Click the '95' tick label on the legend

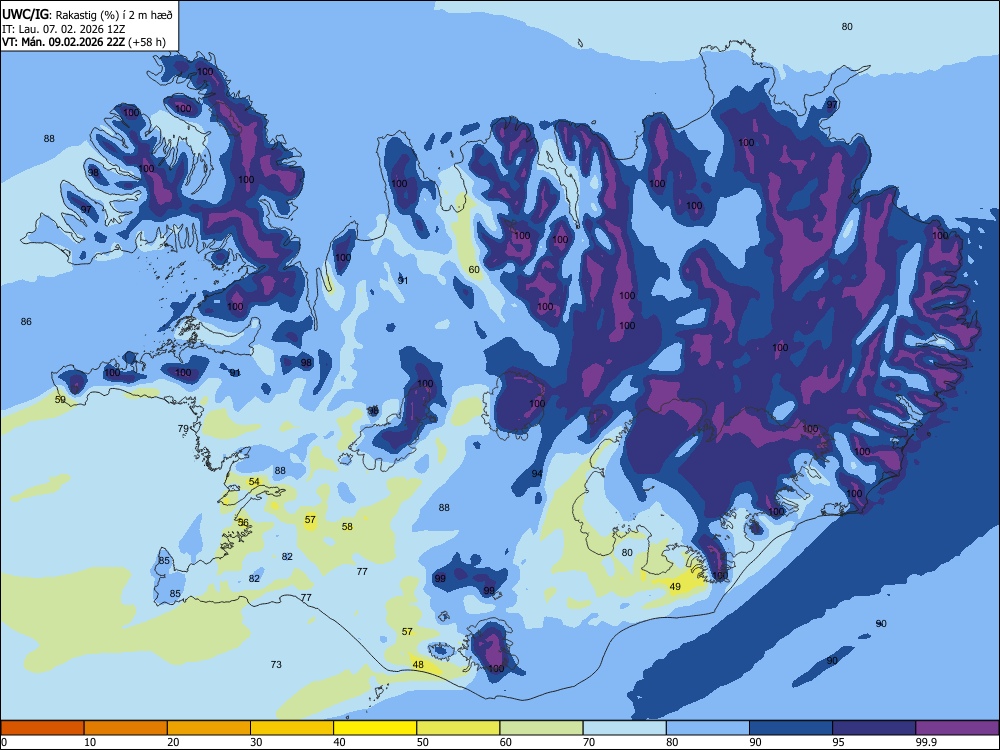point(839,742)
